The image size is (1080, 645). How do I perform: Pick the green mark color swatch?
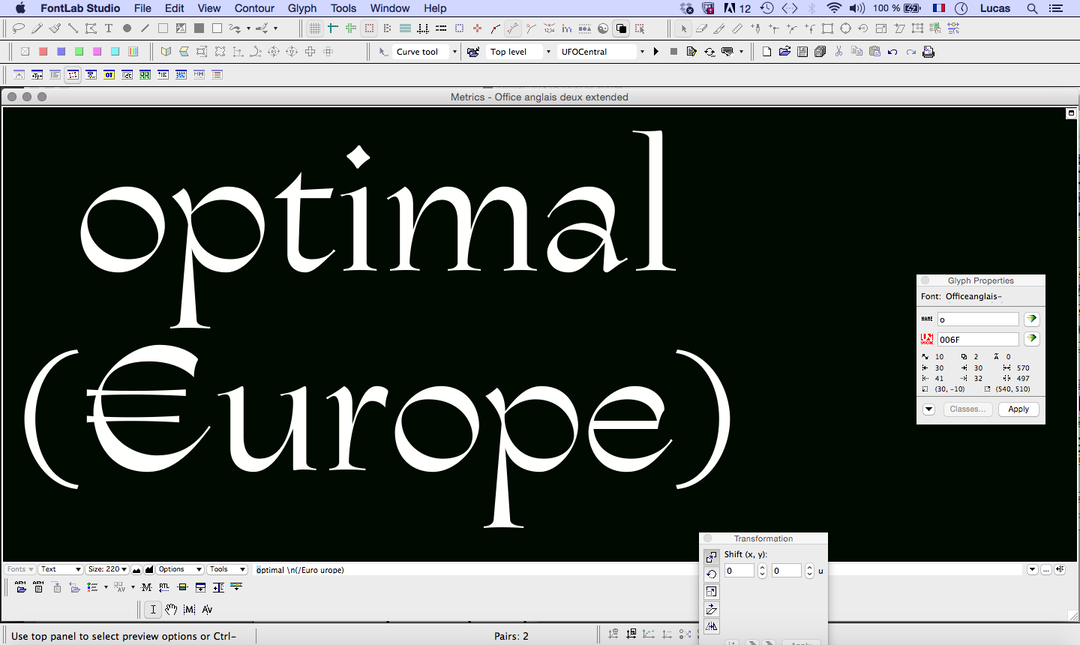[x=79, y=52]
